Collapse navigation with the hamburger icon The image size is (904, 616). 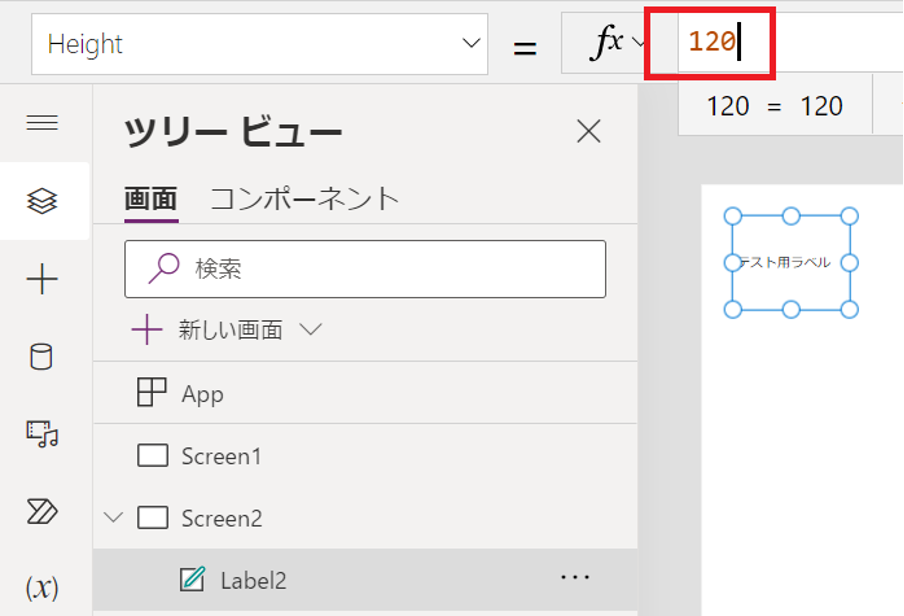click(42, 122)
